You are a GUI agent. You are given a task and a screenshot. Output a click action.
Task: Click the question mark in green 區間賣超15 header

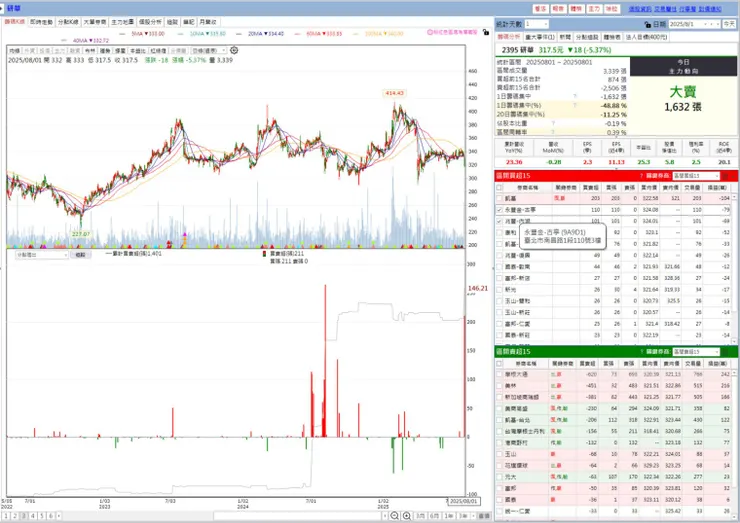(641, 352)
